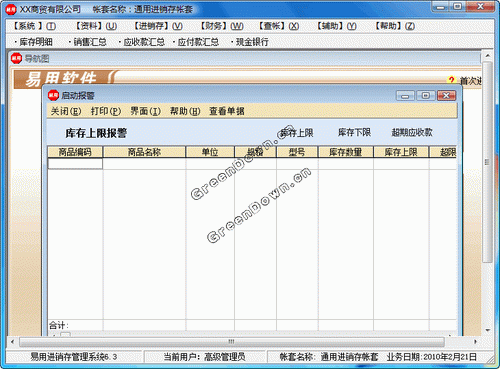This screenshot has height=369, width=500.
Task: Open 帮助(H) menu in the 启动报警 window
Action: pos(185,111)
